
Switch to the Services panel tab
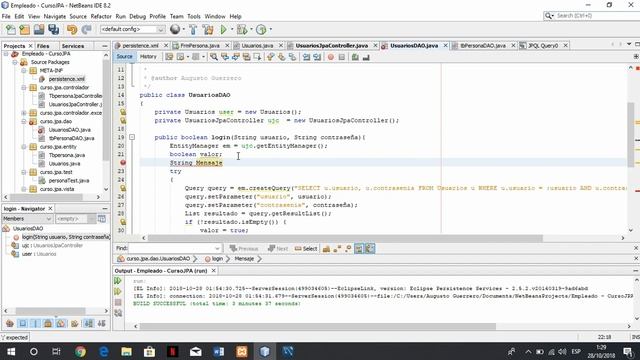tap(73, 46)
